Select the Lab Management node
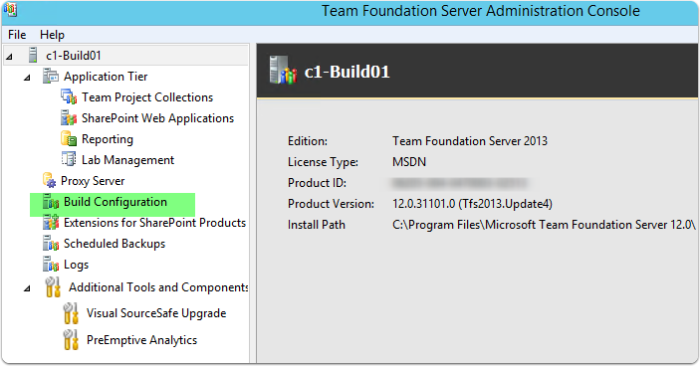The height and width of the screenshot is (366, 700). point(128,160)
